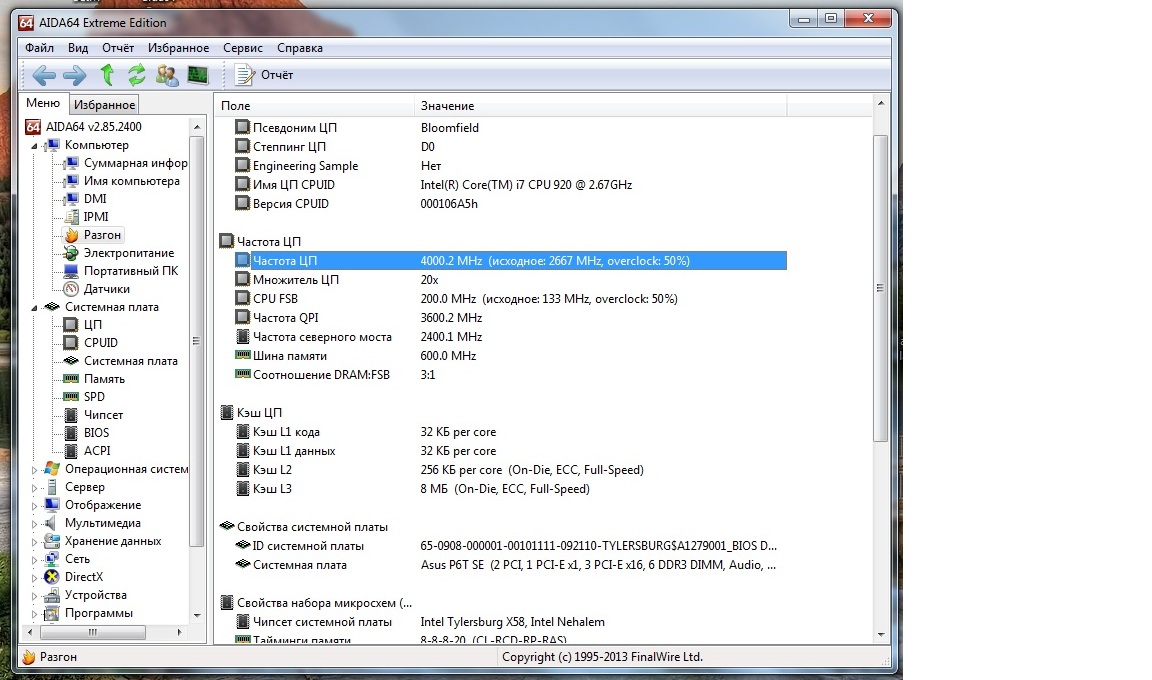
Task: Open the Отчёт menu
Action: pos(118,48)
